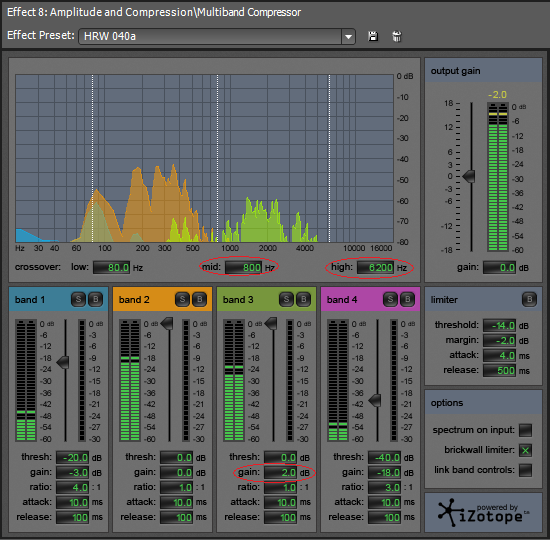Viewport: 550px width, 540px height.
Task: Click the band 4 header label
Action: (x=342, y=300)
